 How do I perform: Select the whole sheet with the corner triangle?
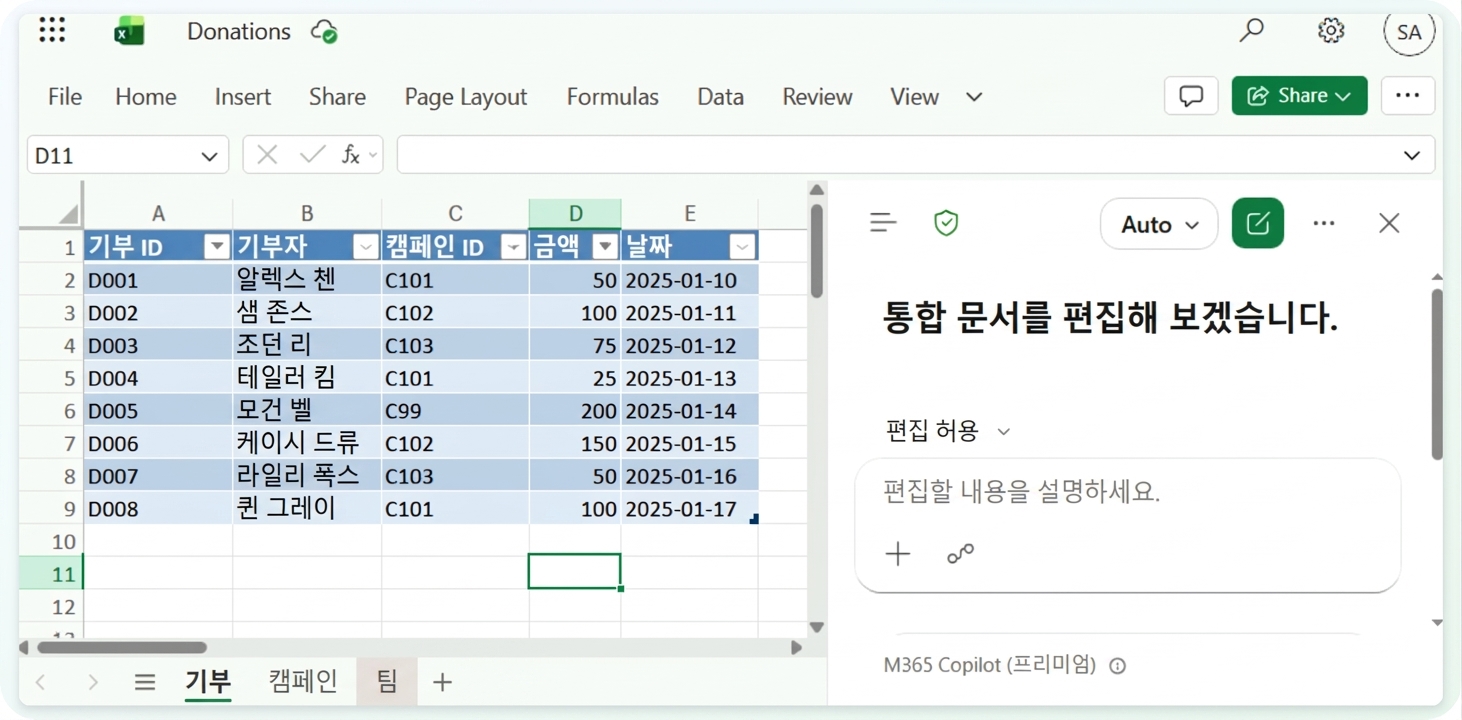[x=68, y=214]
